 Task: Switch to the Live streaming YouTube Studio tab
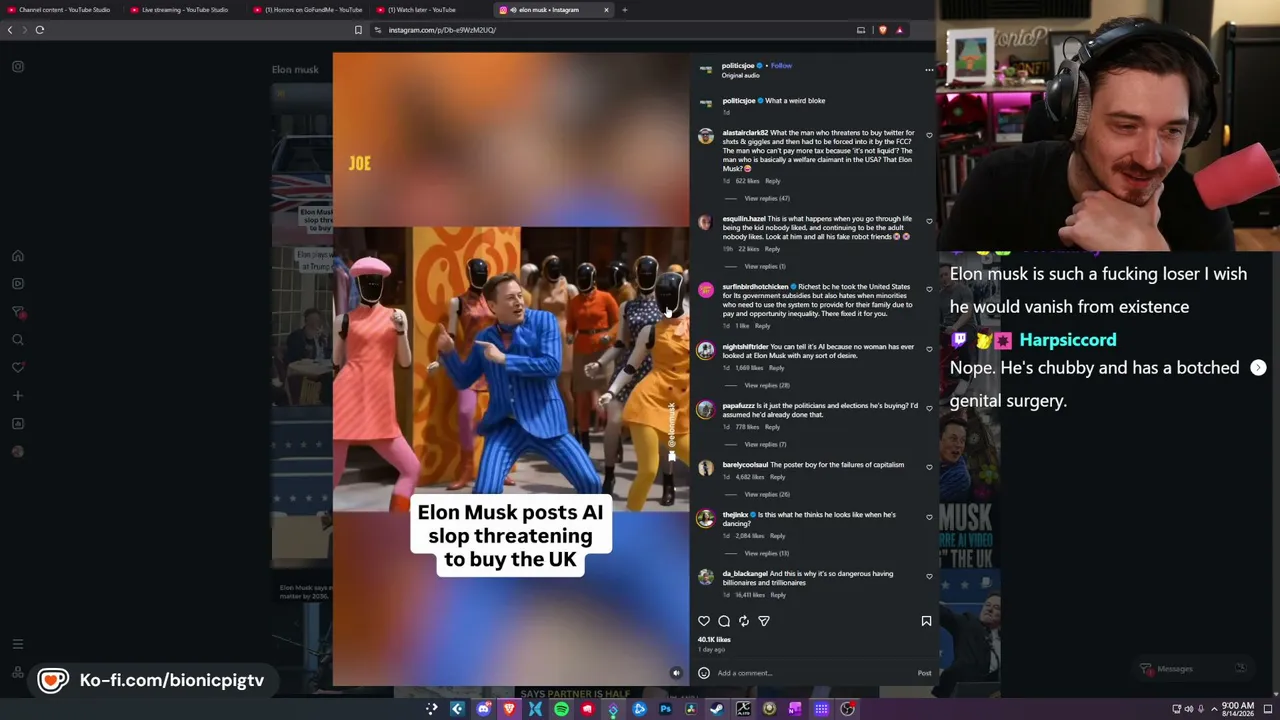pos(184,10)
